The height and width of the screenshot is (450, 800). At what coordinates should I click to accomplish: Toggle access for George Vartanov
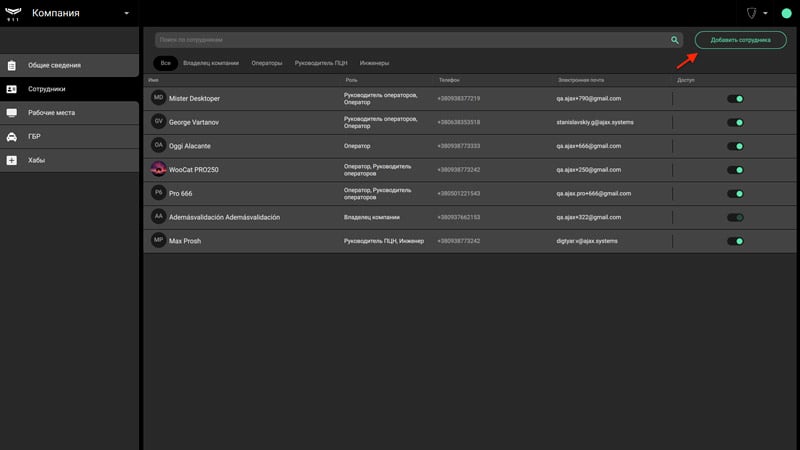(735, 122)
